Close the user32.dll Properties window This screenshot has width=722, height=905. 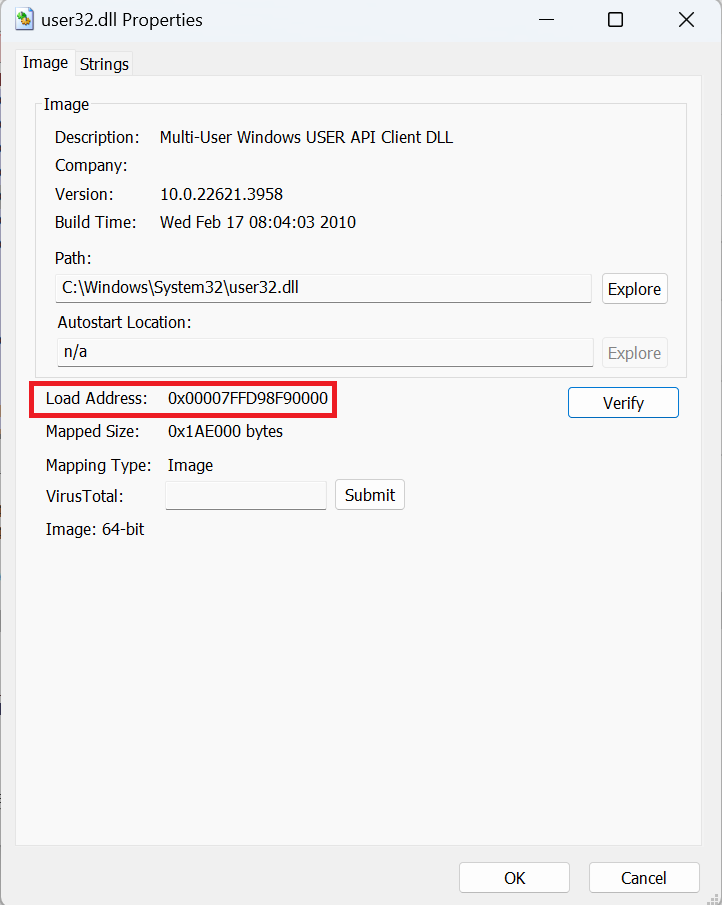click(686, 20)
